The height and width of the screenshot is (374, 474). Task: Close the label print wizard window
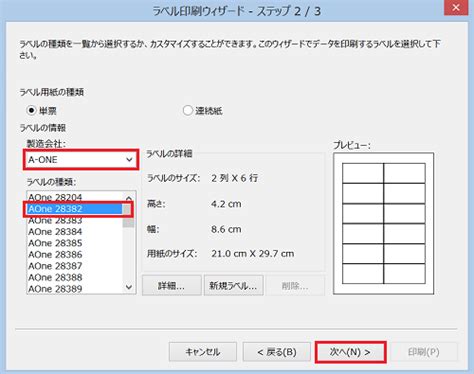coord(456,7)
